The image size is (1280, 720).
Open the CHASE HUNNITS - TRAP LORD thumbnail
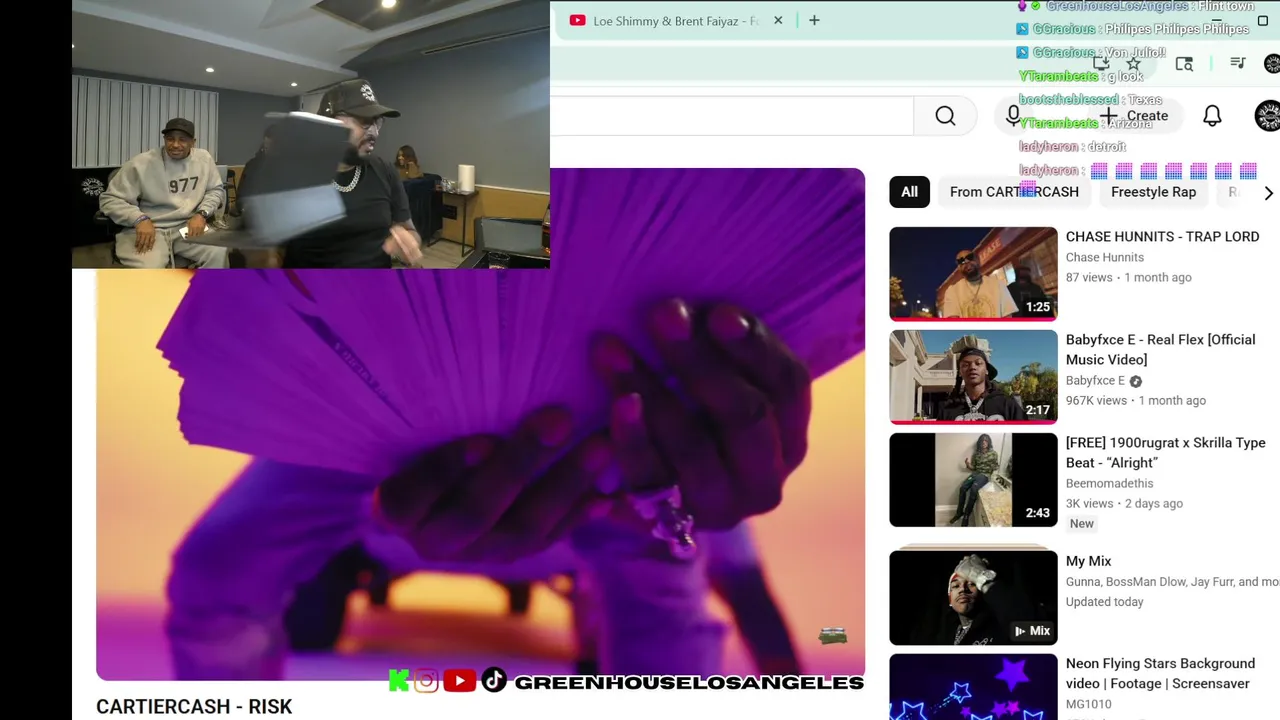tap(973, 274)
